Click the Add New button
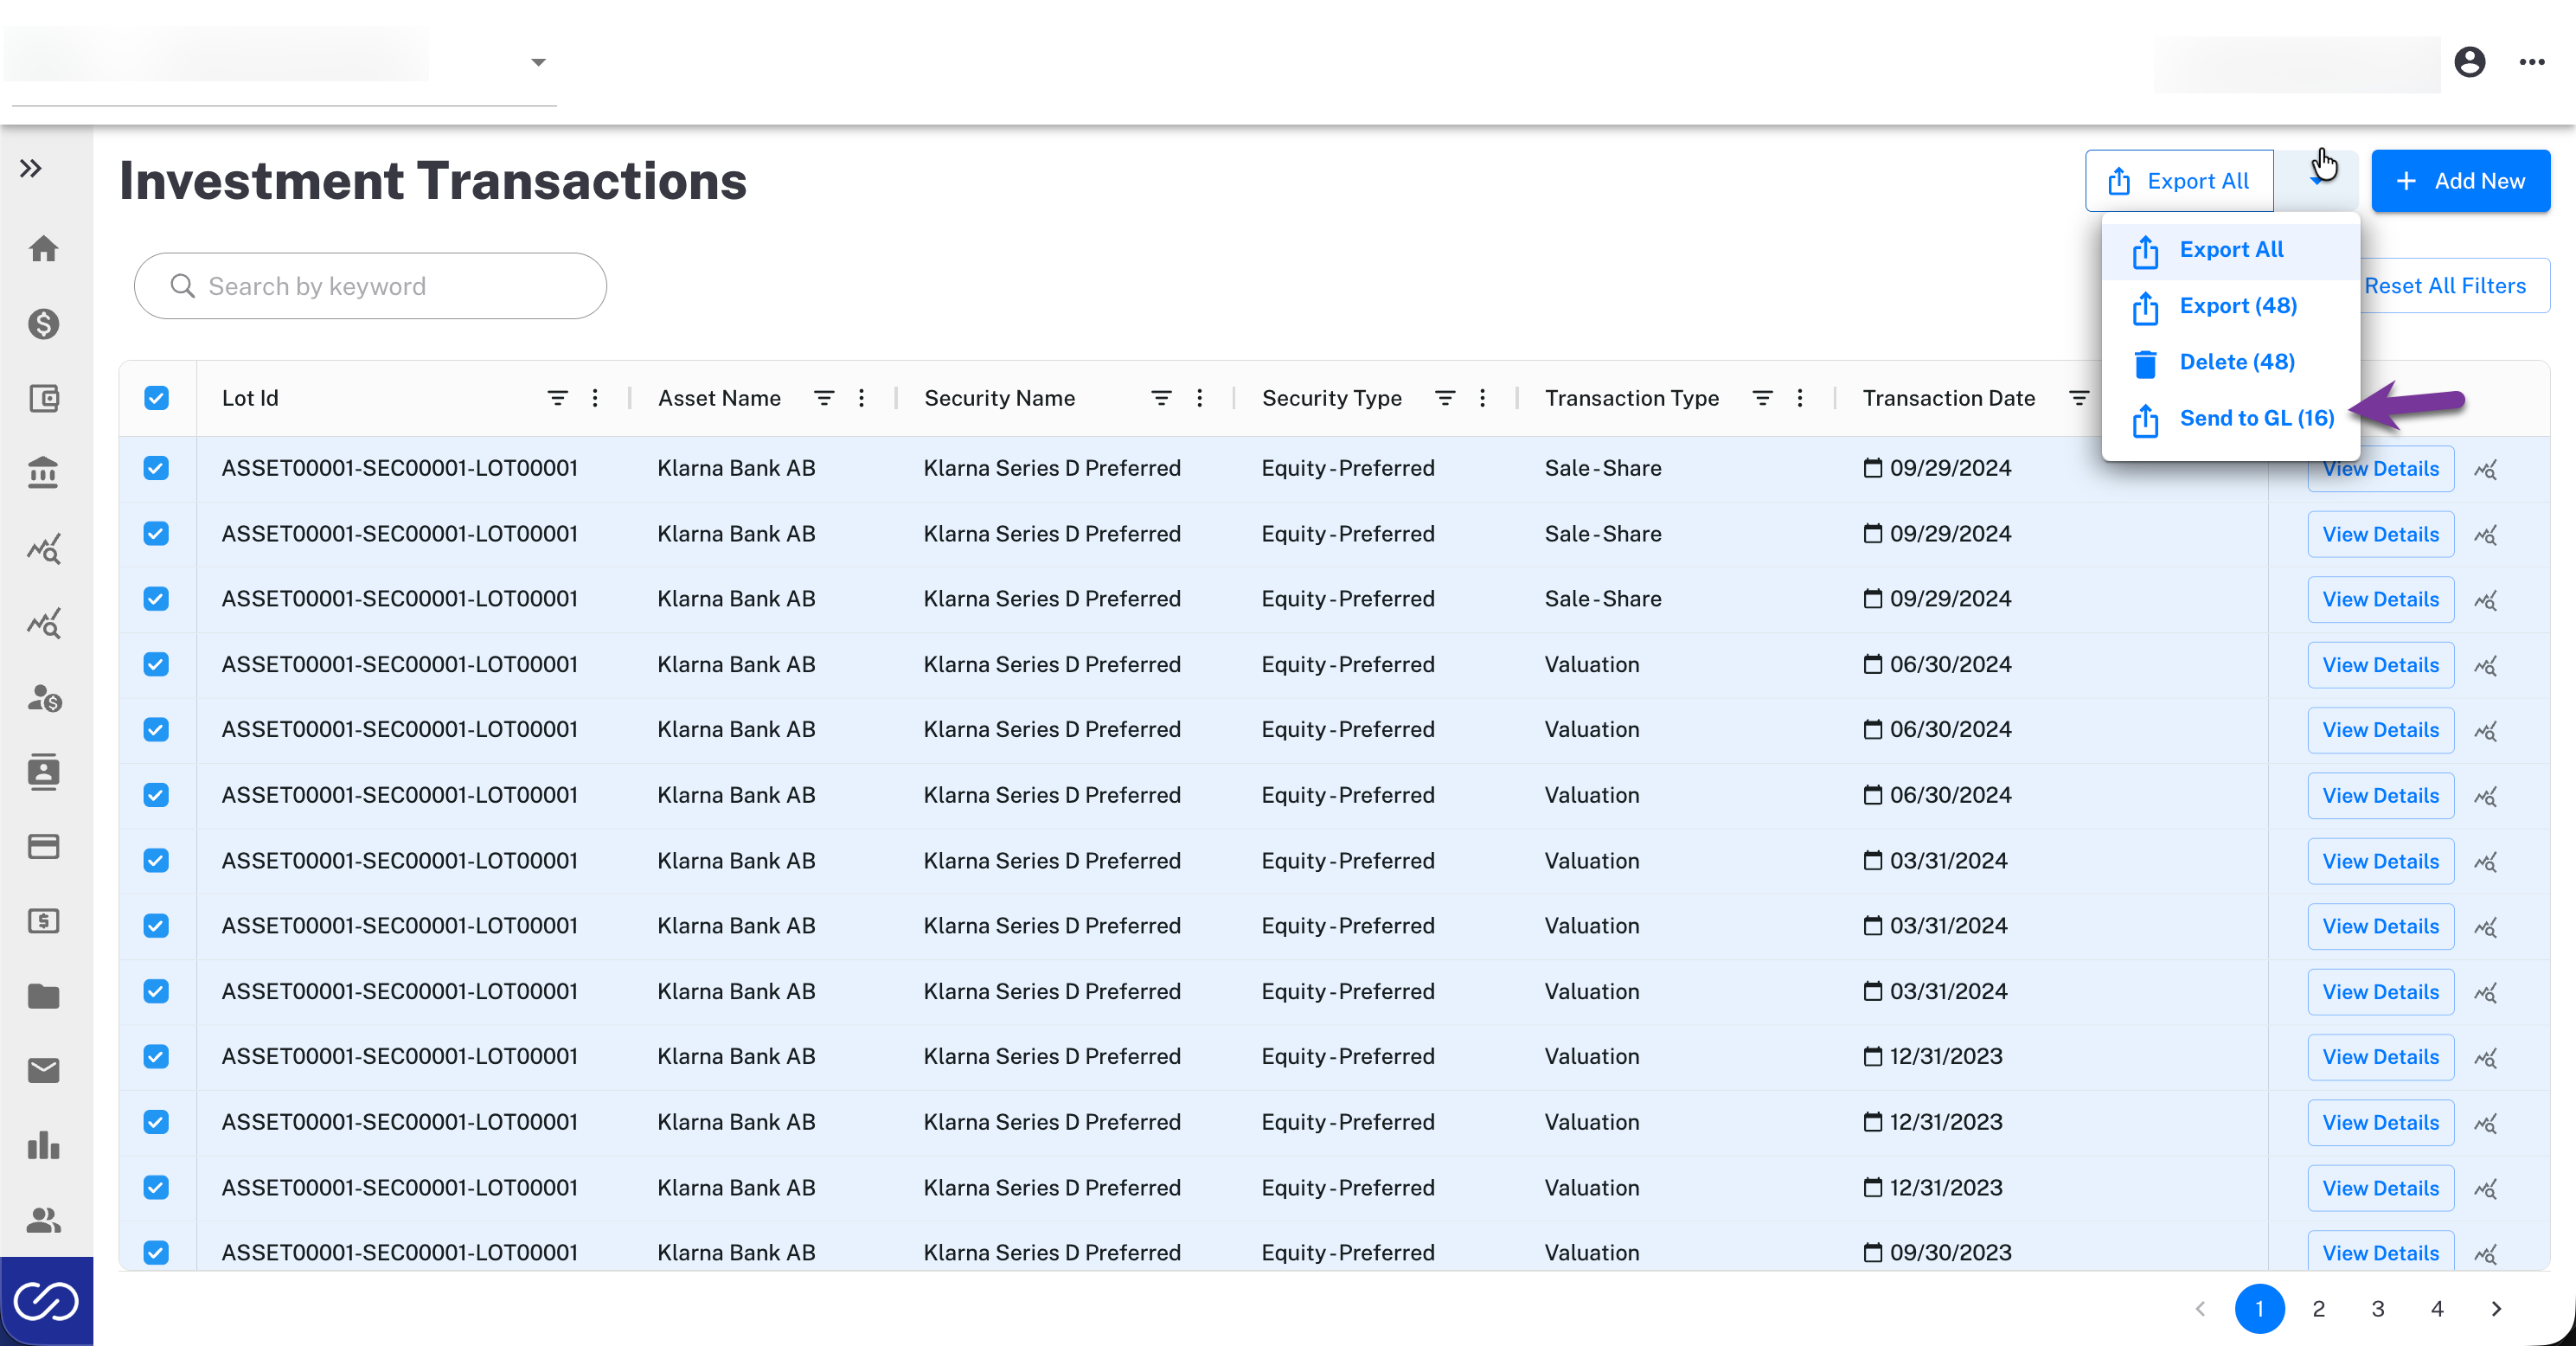The width and height of the screenshot is (2576, 1346). [2460, 181]
